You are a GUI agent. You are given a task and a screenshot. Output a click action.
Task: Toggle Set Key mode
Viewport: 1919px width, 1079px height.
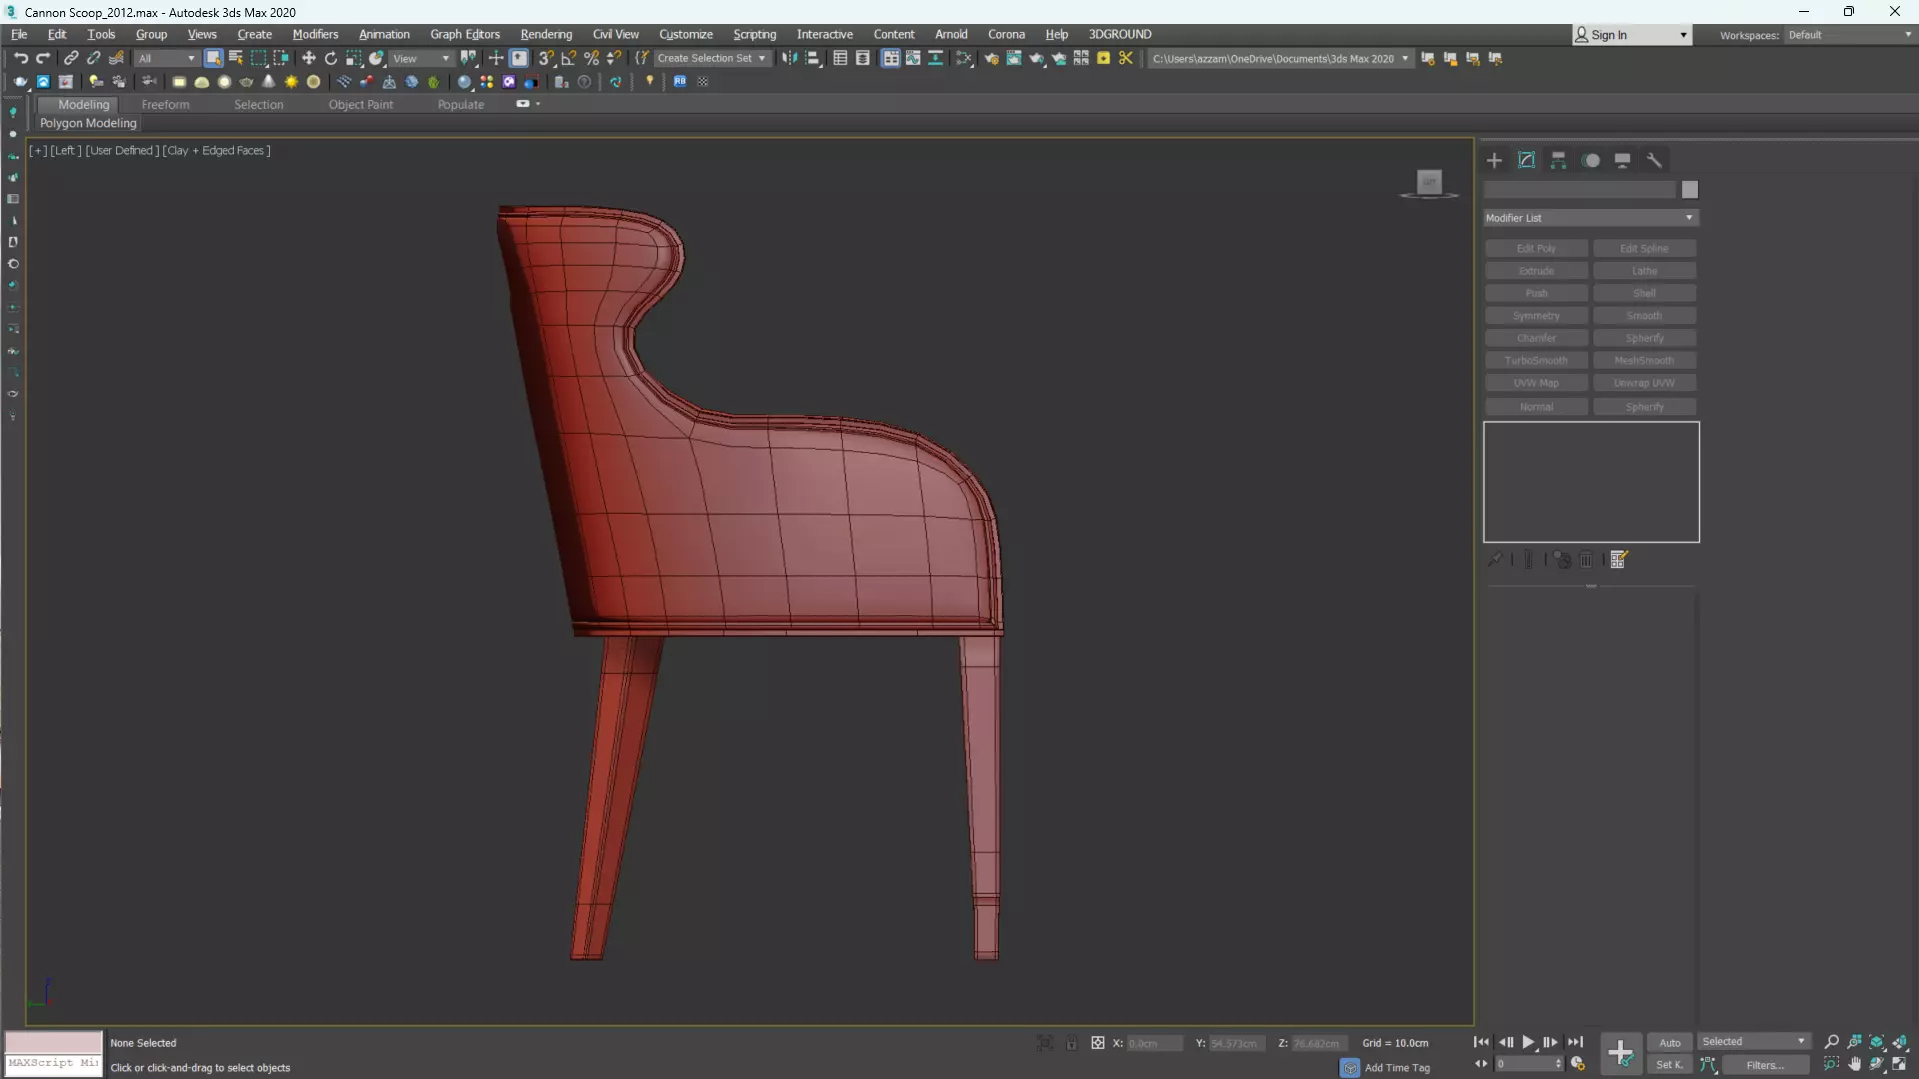tap(1670, 1065)
